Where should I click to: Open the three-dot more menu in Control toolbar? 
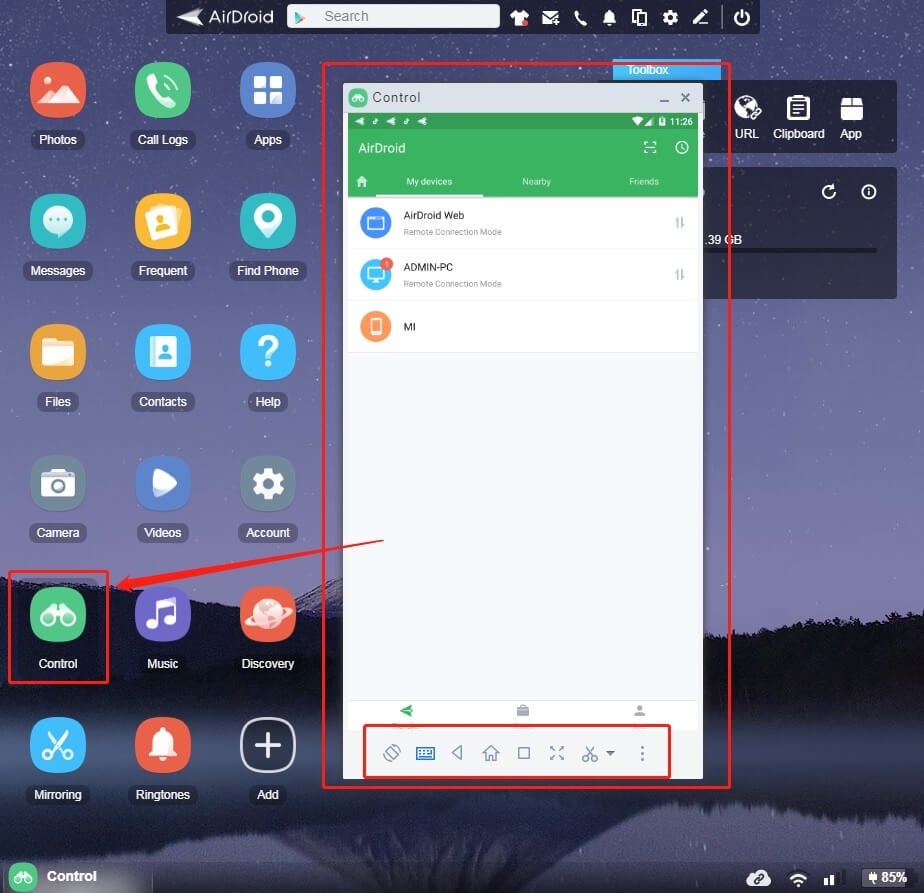tap(642, 753)
